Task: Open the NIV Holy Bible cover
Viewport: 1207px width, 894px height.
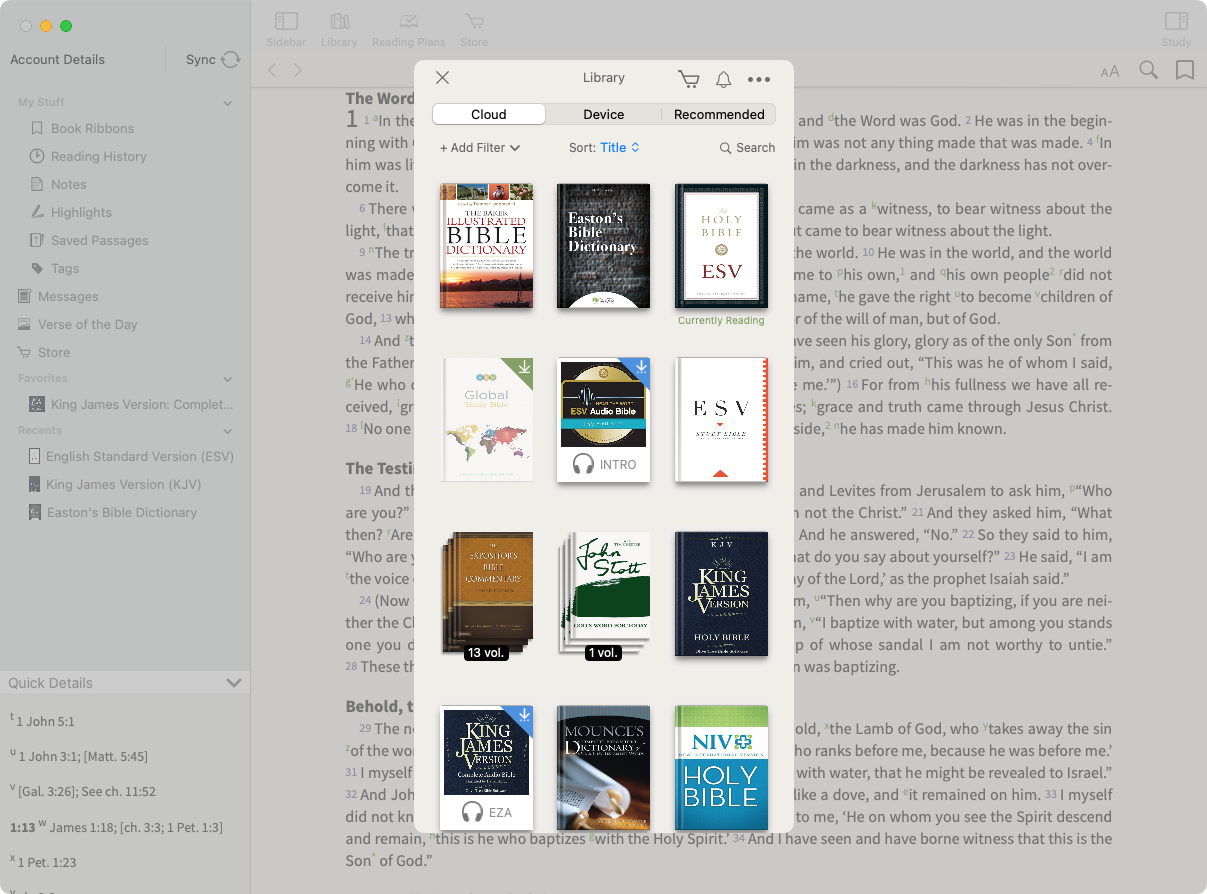Action: pyautogui.click(x=721, y=768)
